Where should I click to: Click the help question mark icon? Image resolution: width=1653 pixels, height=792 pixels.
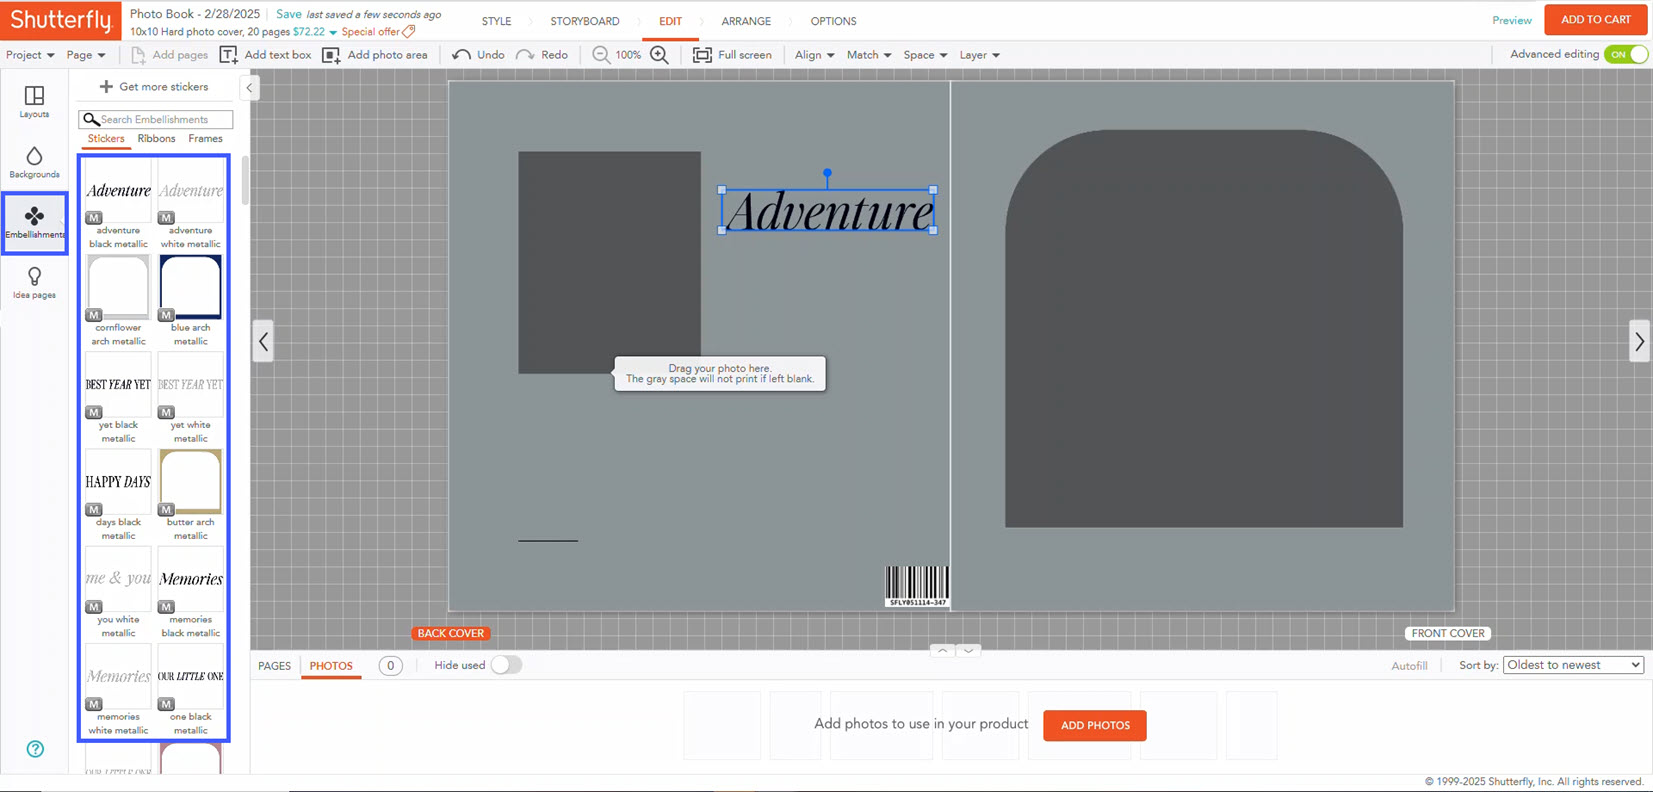point(35,749)
